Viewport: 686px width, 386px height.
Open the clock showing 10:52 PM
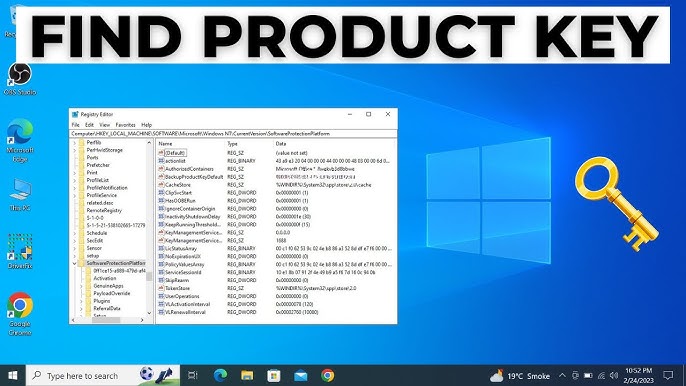click(638, 375)
